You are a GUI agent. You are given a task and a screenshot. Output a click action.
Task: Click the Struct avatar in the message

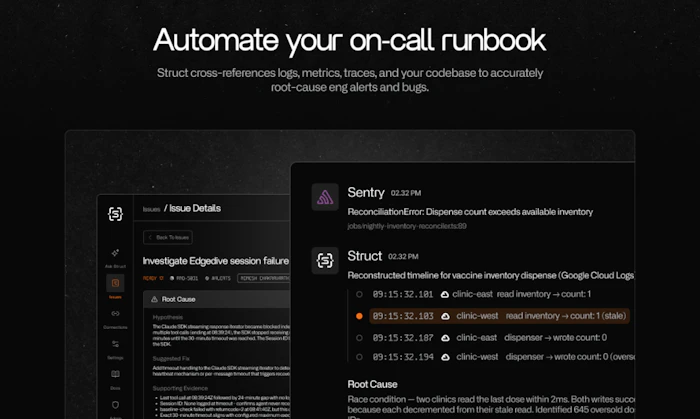325,260
